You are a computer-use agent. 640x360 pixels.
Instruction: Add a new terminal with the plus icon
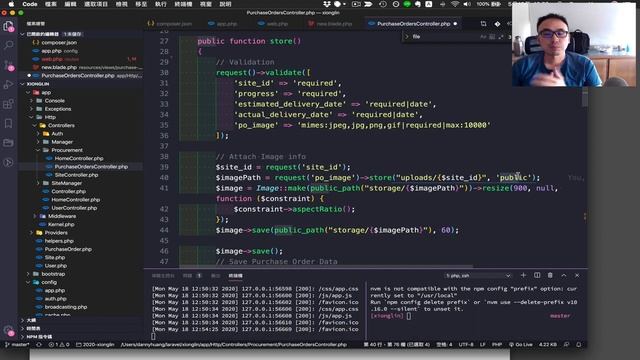coord(523,276)
